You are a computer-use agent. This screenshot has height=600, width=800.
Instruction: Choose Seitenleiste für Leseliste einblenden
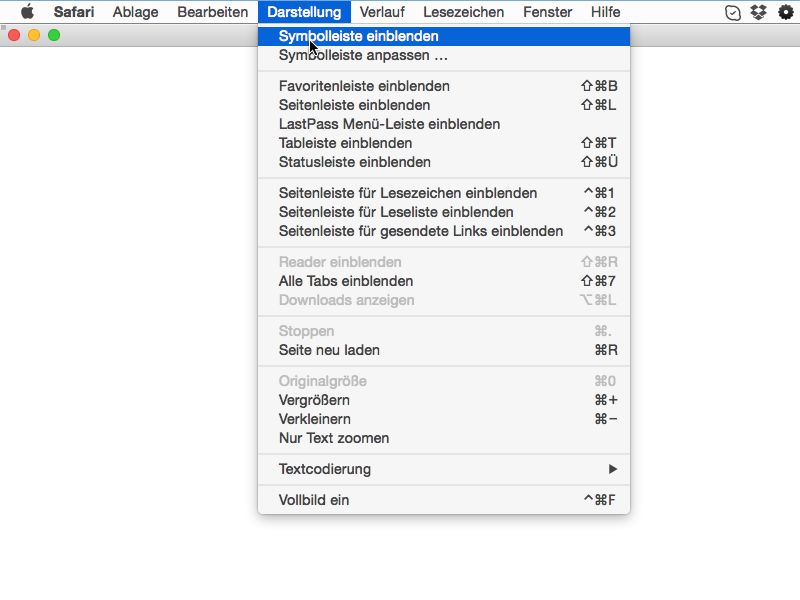(444, 212)
